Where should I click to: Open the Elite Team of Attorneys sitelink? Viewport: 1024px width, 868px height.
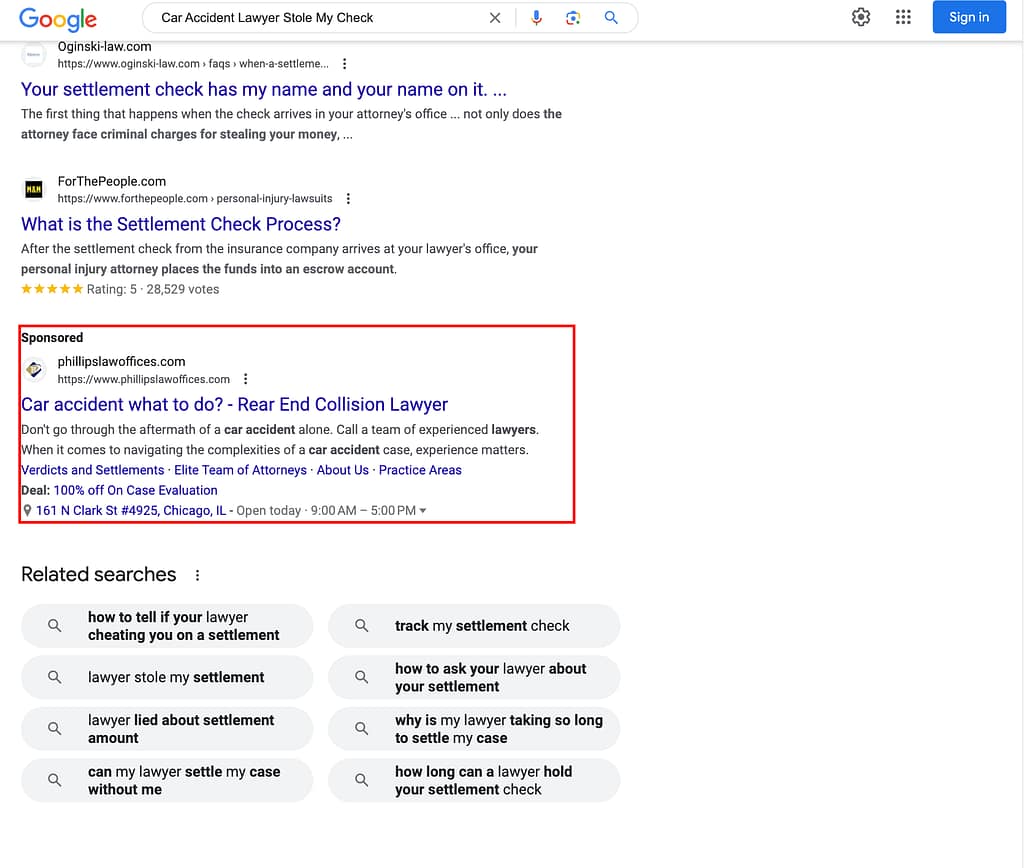point(240,470)
